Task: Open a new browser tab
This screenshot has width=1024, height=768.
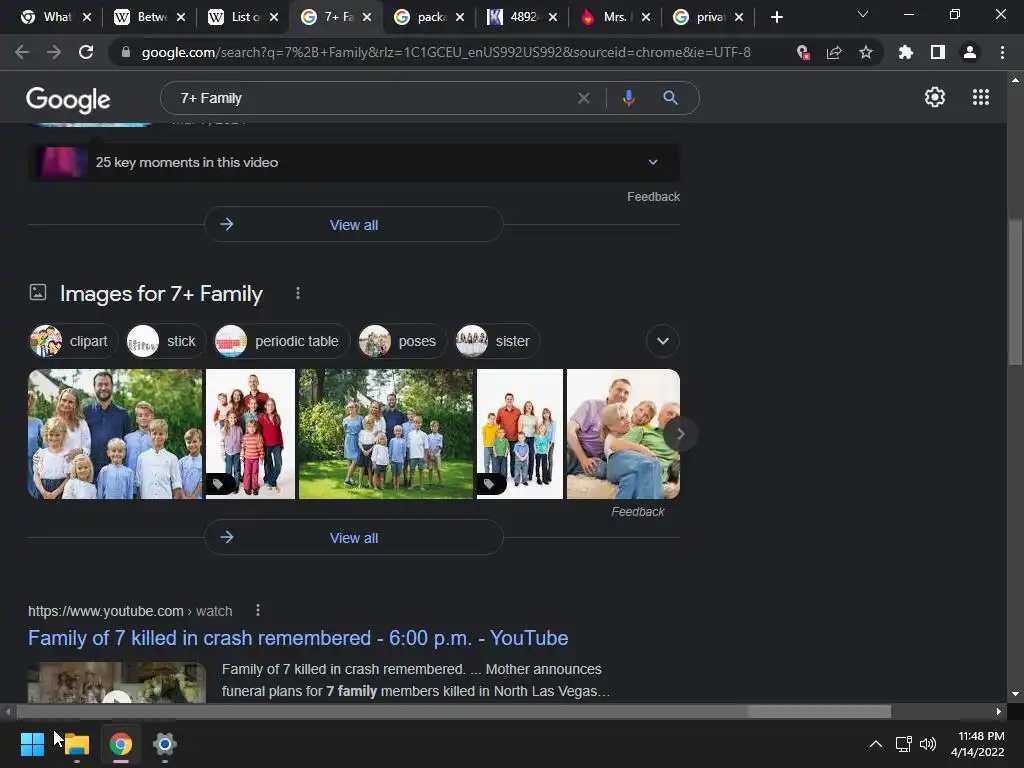Action: (776, 17)
